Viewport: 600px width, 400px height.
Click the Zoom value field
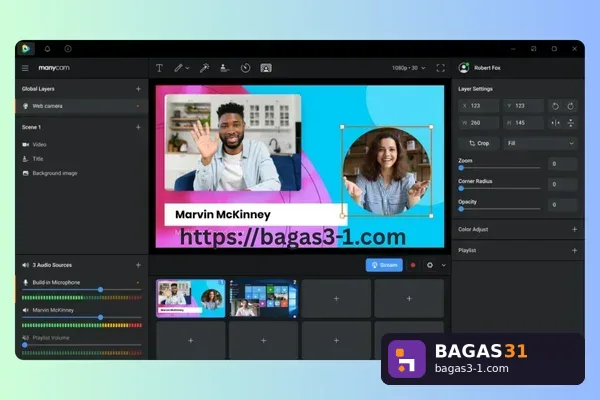point(562,164)
